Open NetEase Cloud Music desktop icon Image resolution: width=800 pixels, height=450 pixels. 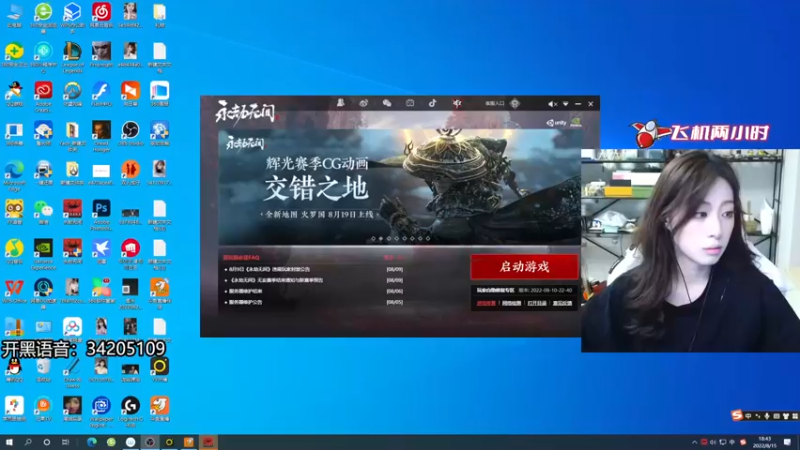click(102, 15)
